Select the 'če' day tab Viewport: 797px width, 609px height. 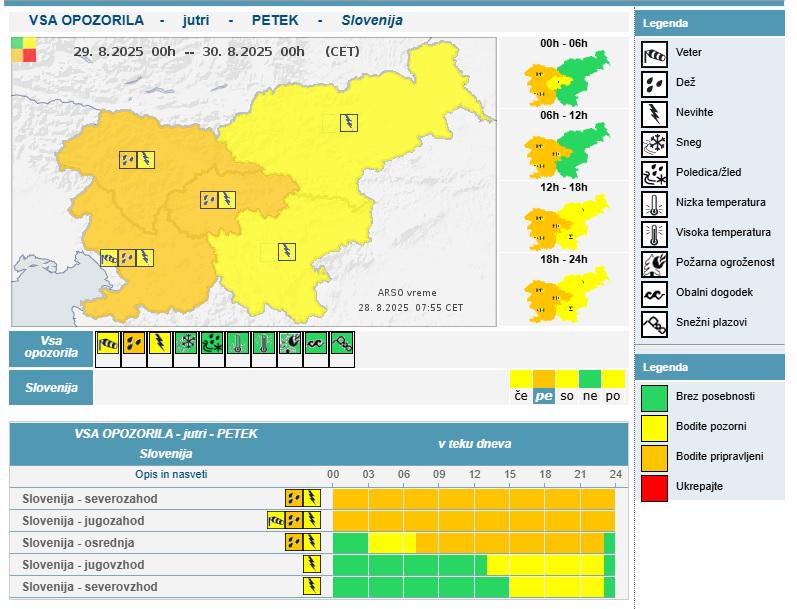(x=520, y=396)
